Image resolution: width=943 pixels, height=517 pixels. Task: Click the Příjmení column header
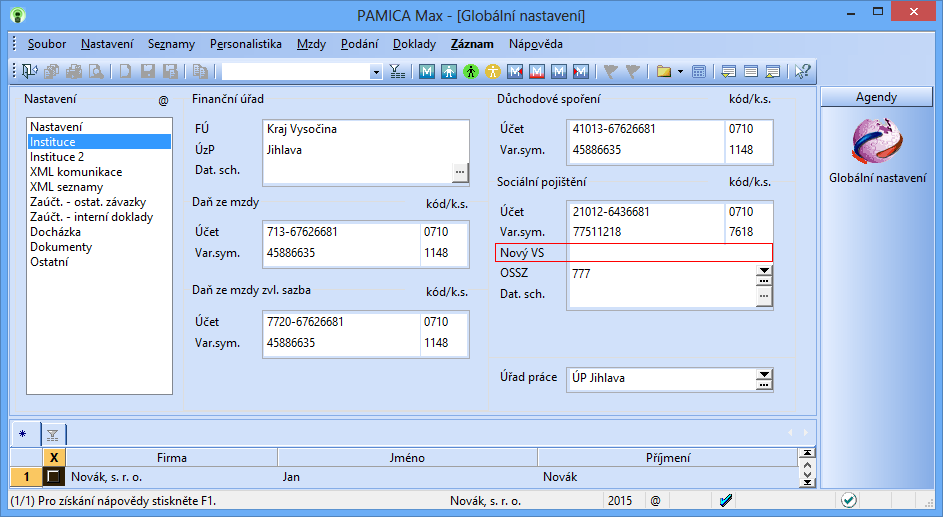668,457
